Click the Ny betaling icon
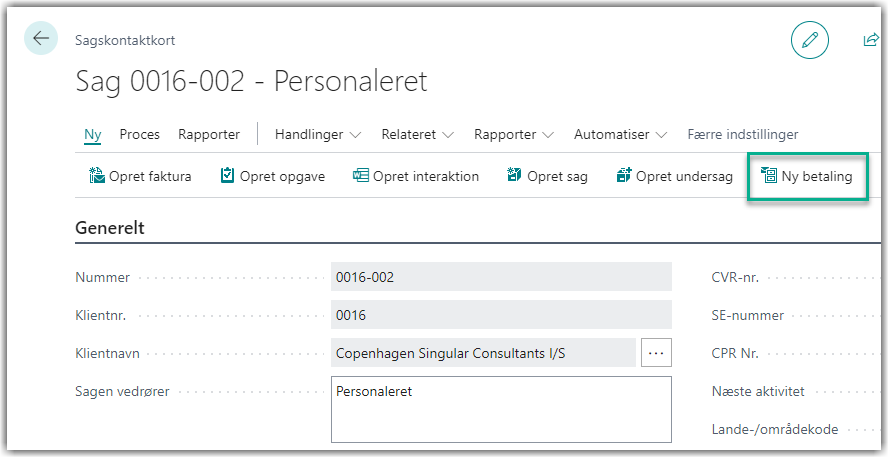Viewport: 889px width, 458px height. [x=769, y=176]
